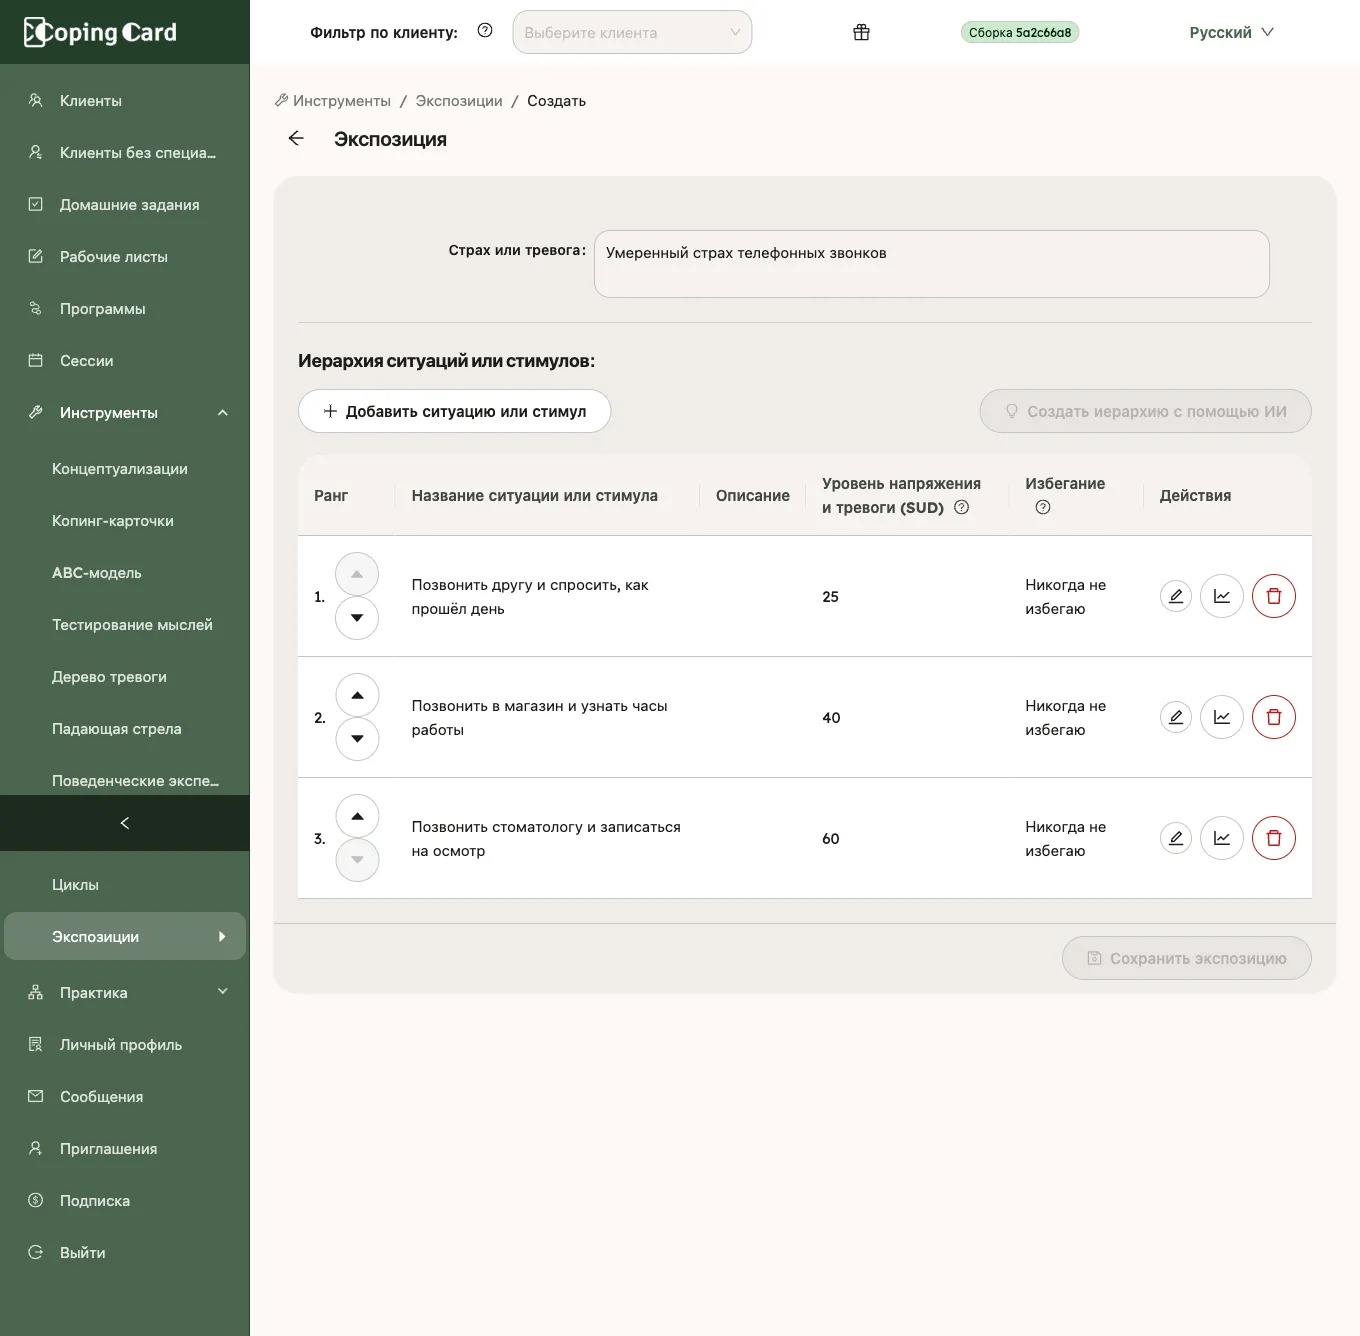Move store call situation up in rank
Viewport: 1360px width, 1336px height.
click(x=357, y=695)
